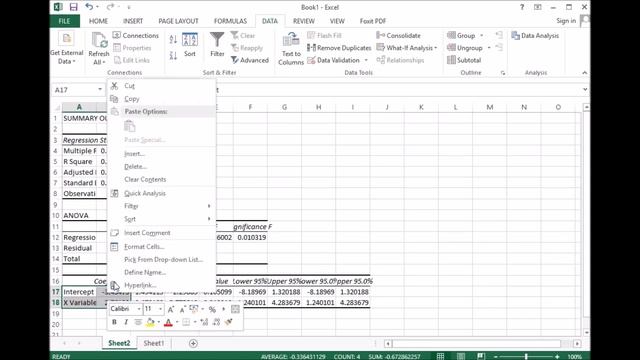The width and height of the screenshot is (640, 360).
Task: Switch to HOME ribbon tab
Action: point(98,21)
